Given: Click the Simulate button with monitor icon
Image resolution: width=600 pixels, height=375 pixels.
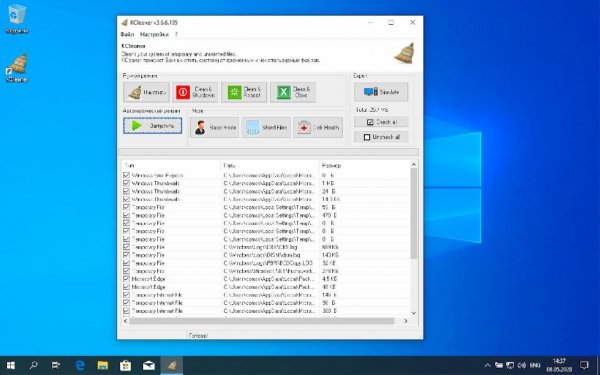Looking at the screenshot, I should pos(381,92).
